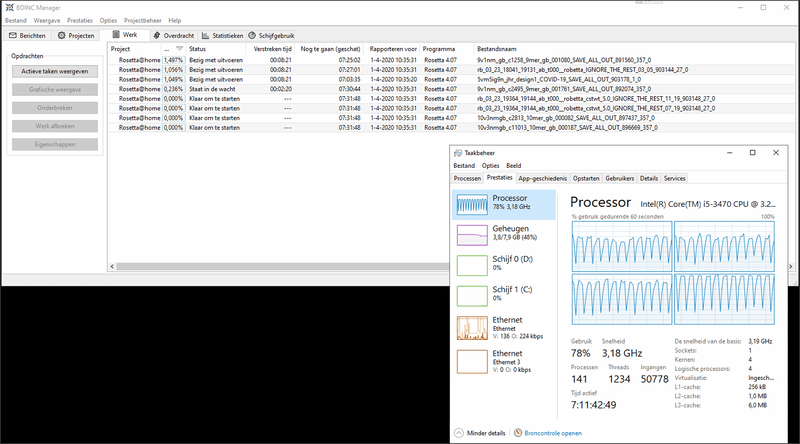Open Bestand menu in Taakbeheer
This screenshot has height=444, width=800.
click(x=464, y=165)
